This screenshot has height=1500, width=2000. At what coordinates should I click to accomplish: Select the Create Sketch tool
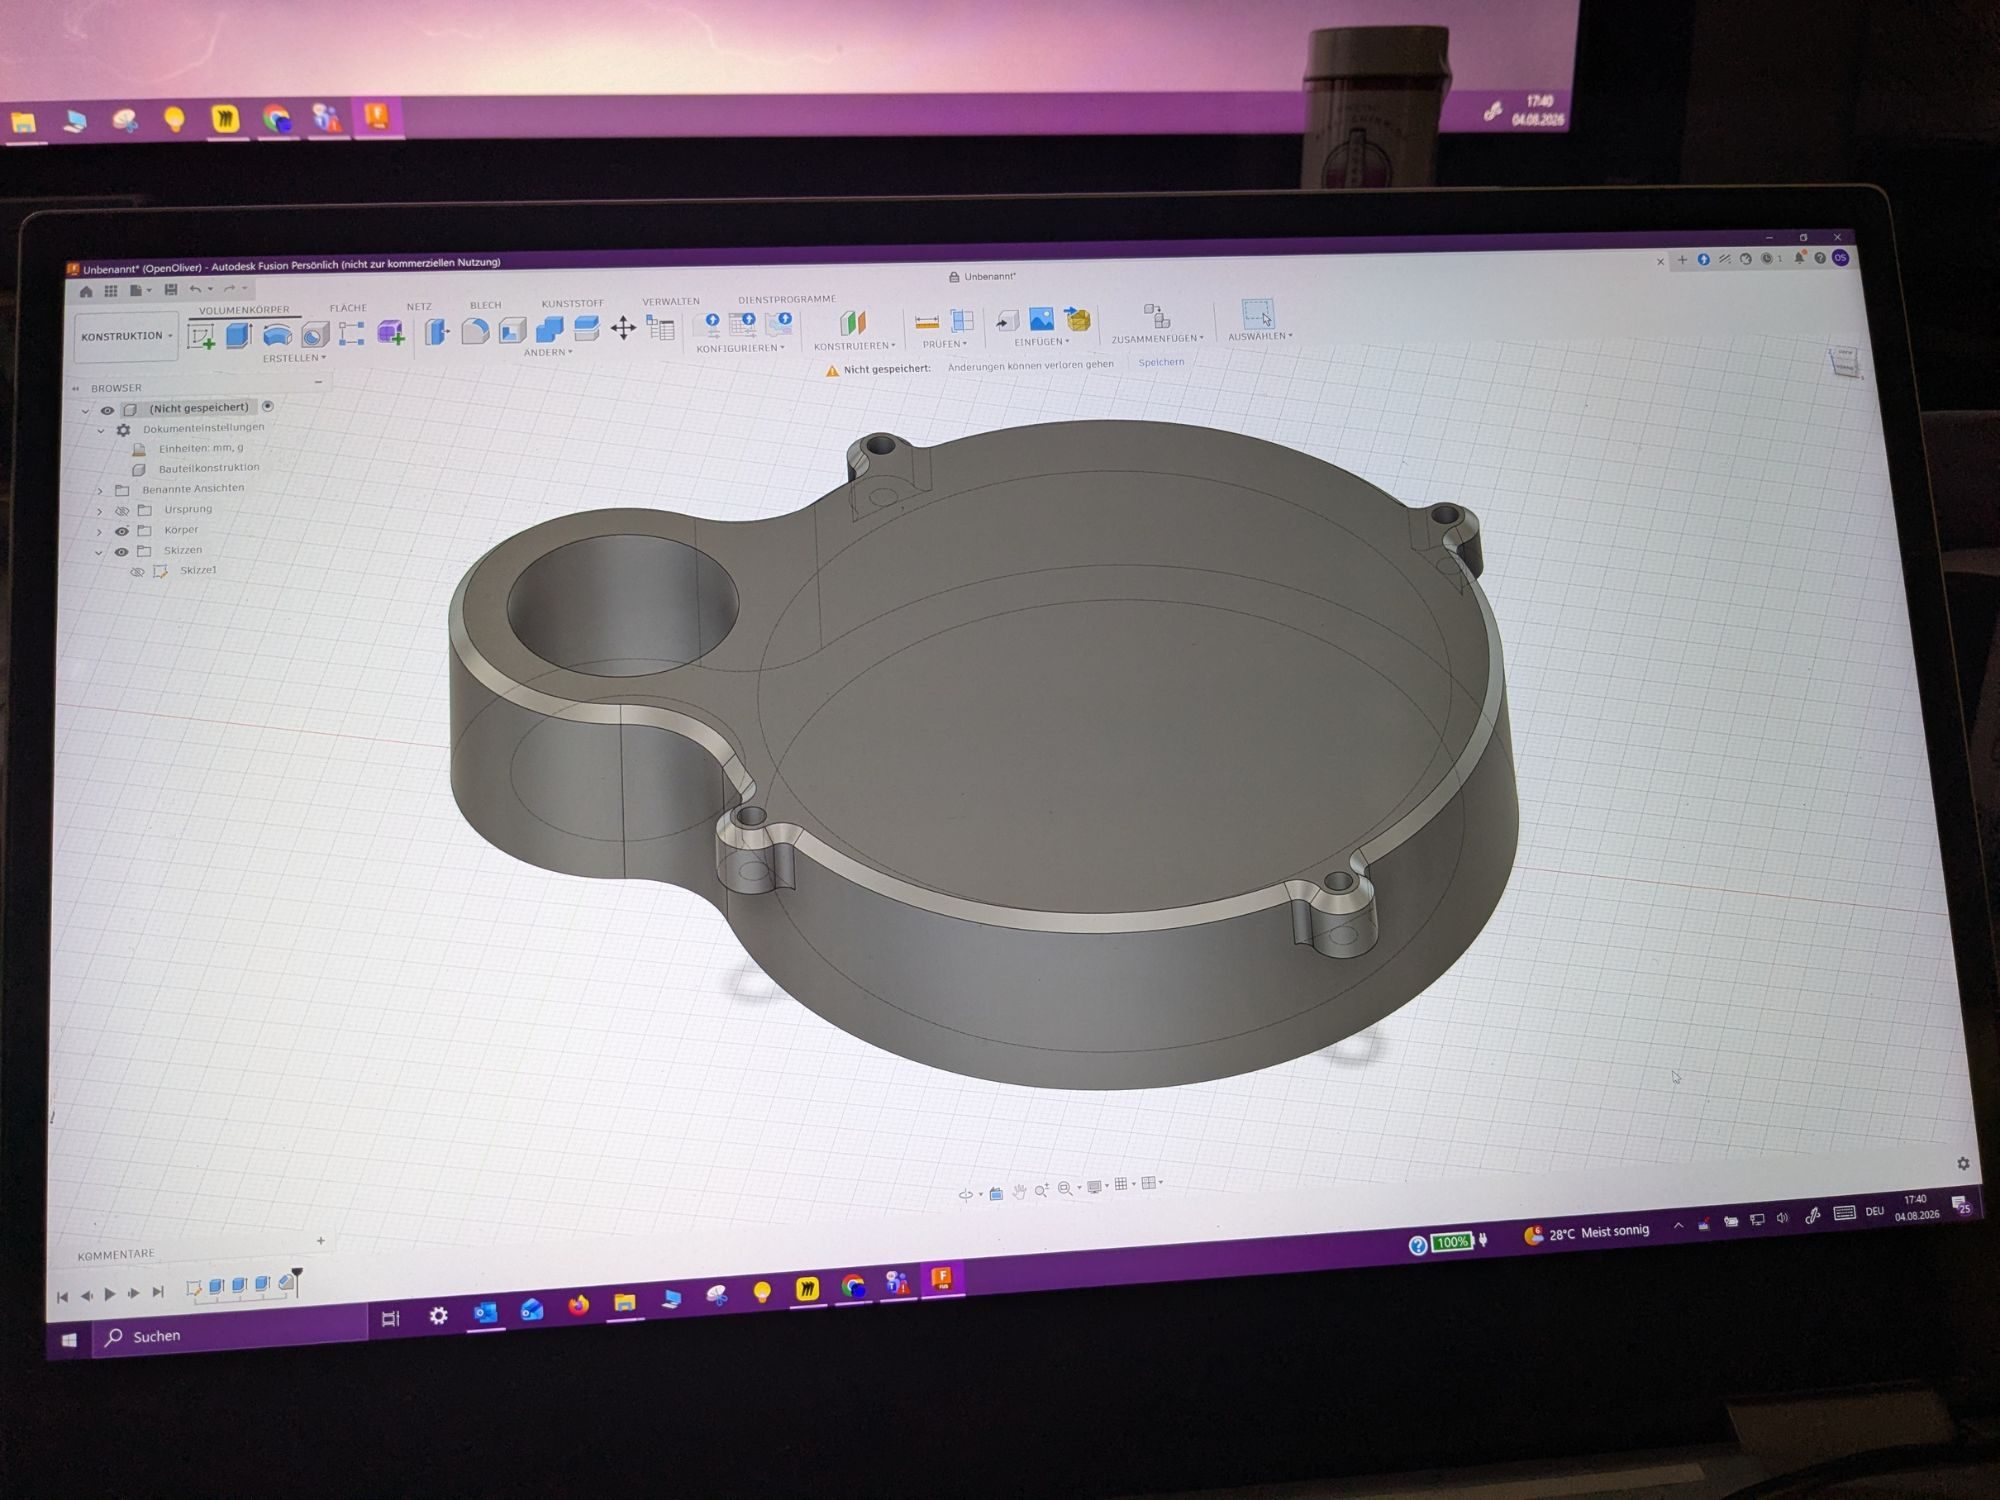click(201, 337)
